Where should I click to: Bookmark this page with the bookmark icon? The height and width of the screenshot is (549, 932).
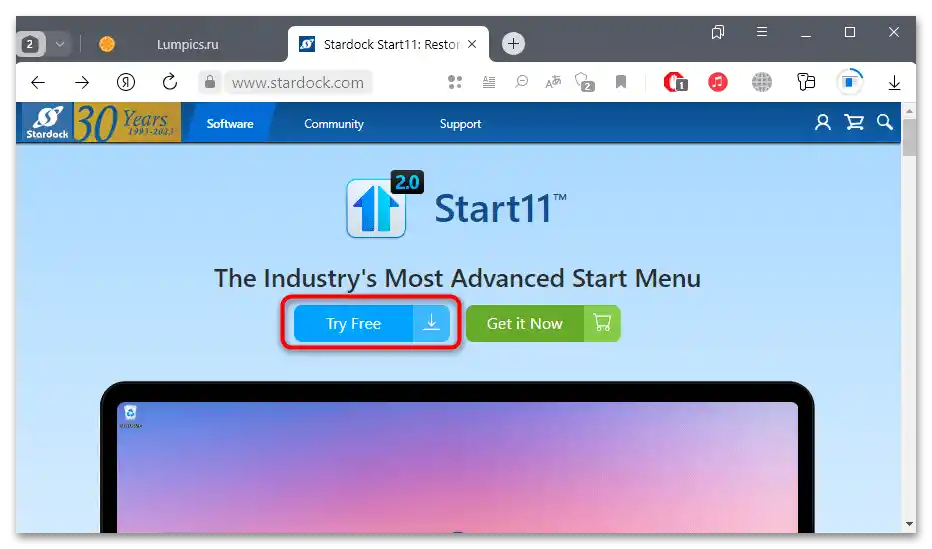(x=621, y=82)
